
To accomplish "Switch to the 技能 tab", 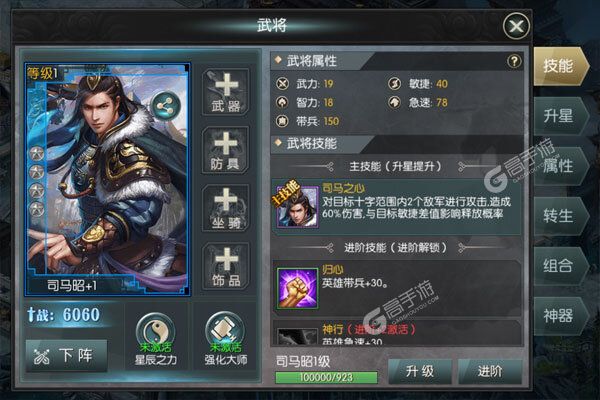I will [560, 66].
